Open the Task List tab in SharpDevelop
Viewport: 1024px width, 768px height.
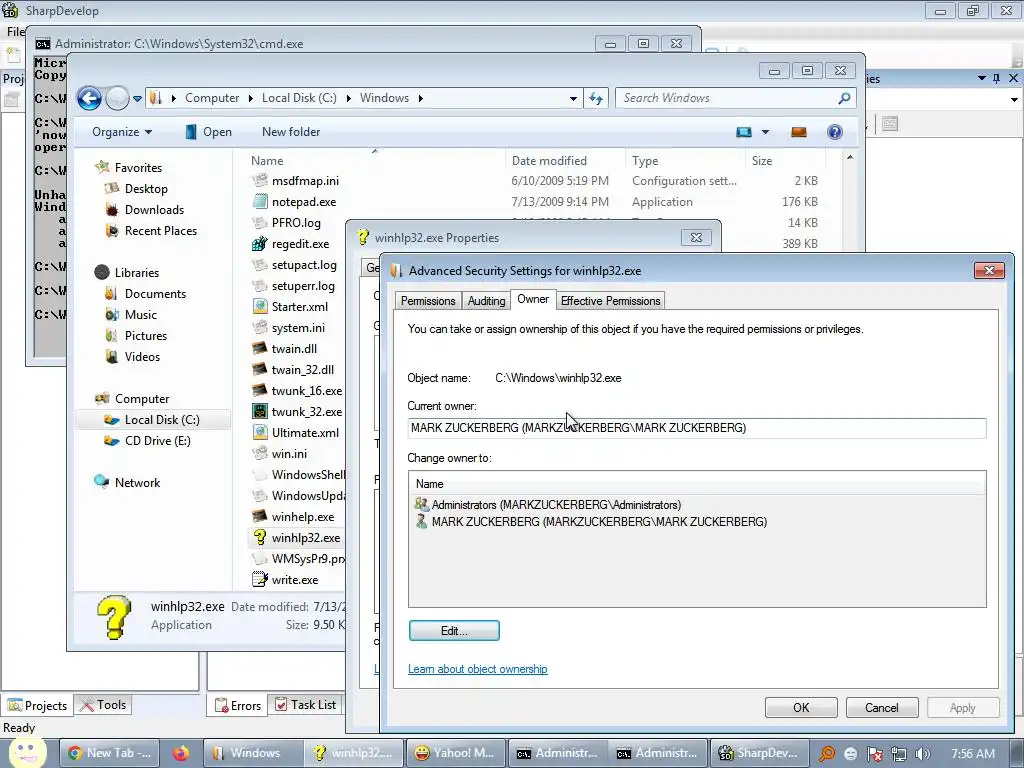[x=306, y=705]
